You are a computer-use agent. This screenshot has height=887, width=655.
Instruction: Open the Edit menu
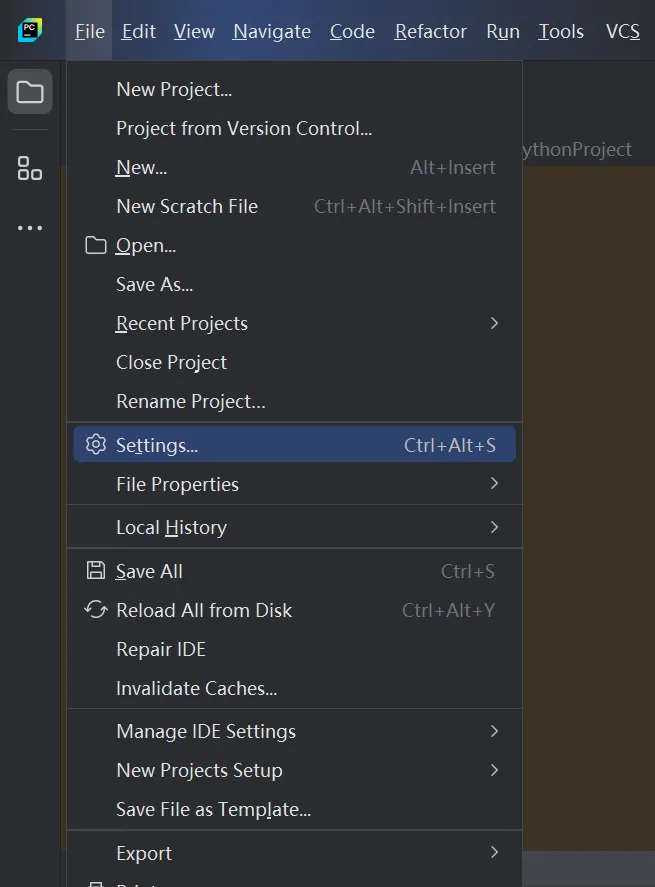pos(138,32)
